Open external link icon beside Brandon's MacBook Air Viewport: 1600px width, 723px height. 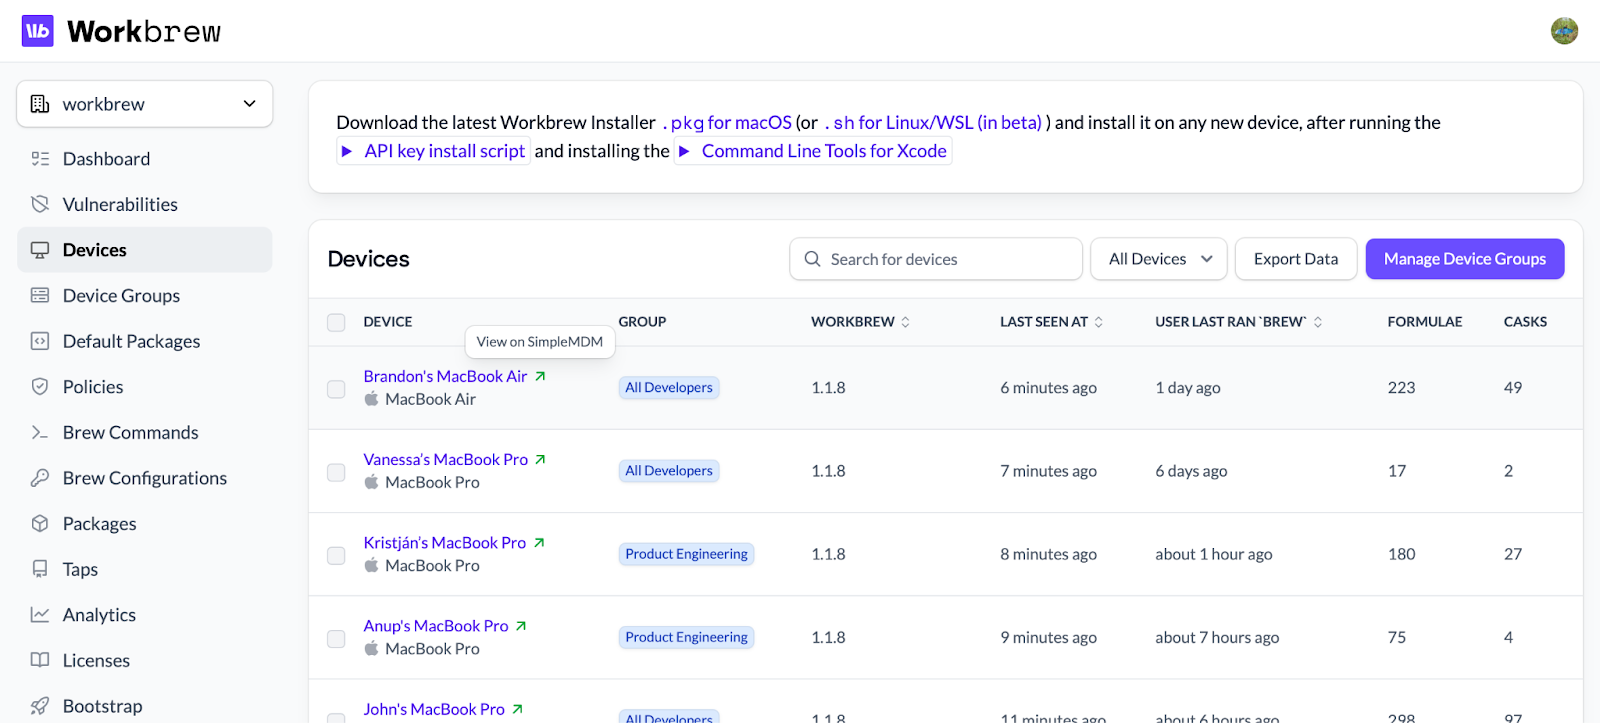(x=540, y=376)
